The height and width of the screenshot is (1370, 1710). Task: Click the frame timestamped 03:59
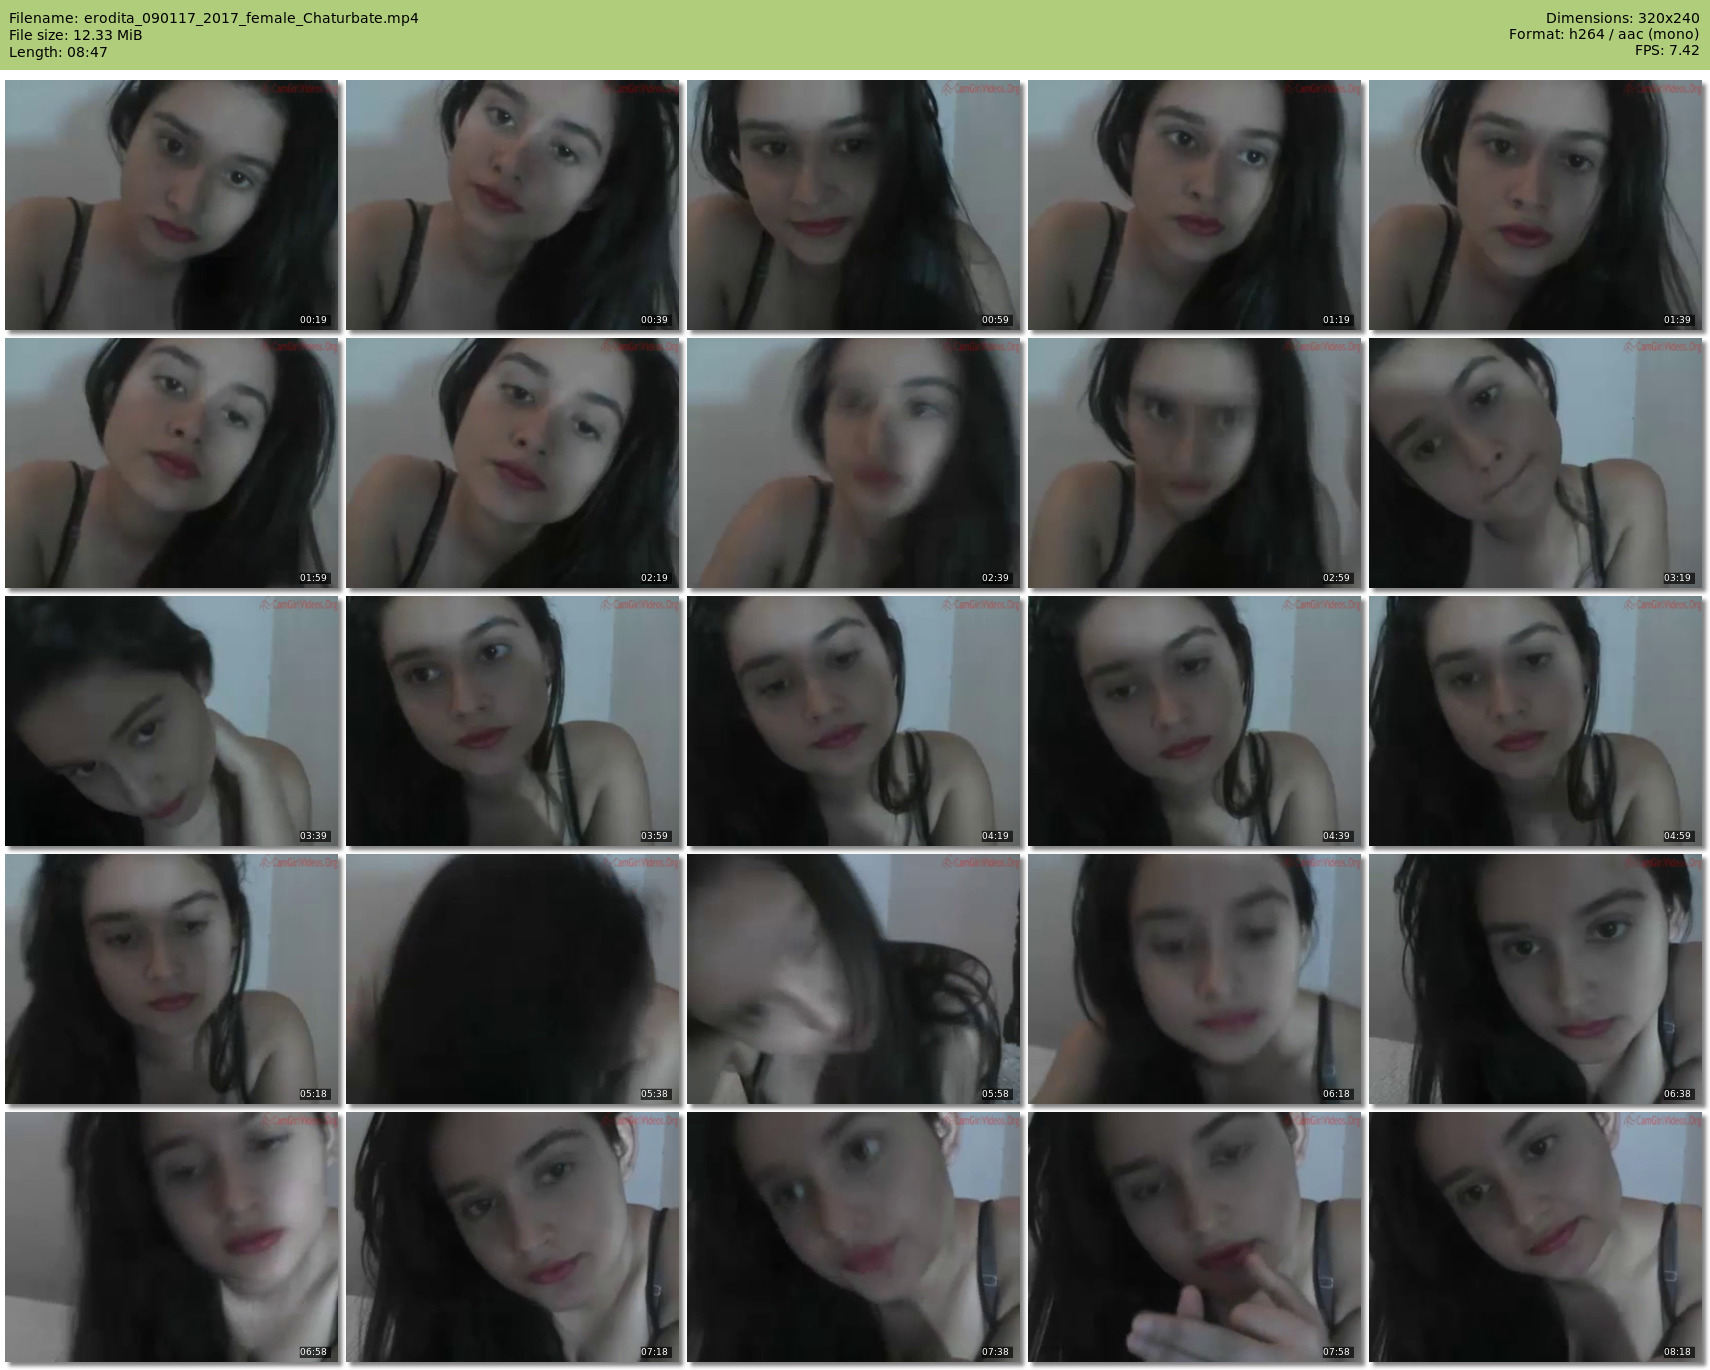pos(513,721)
